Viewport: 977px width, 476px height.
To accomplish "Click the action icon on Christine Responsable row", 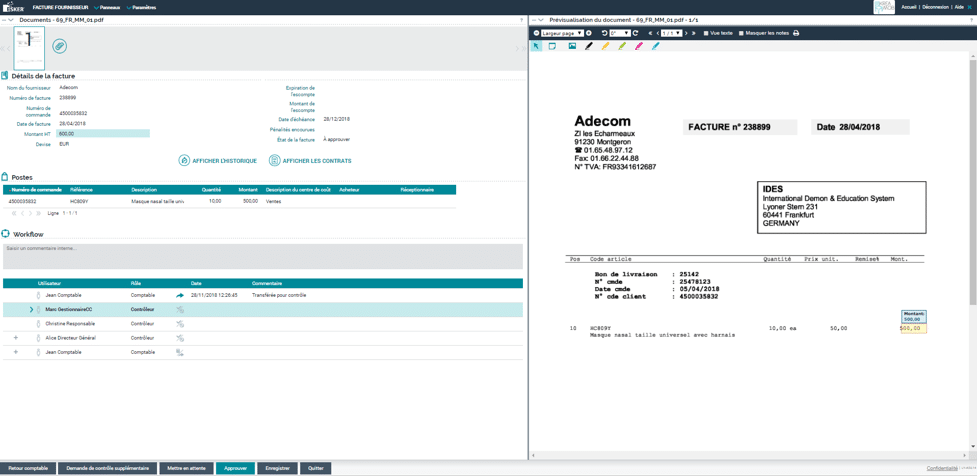I will coord(179,323).
